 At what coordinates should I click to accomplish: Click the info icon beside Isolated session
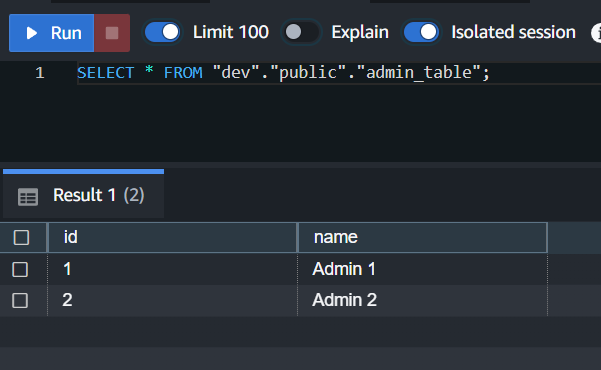[x=596, y=33]
